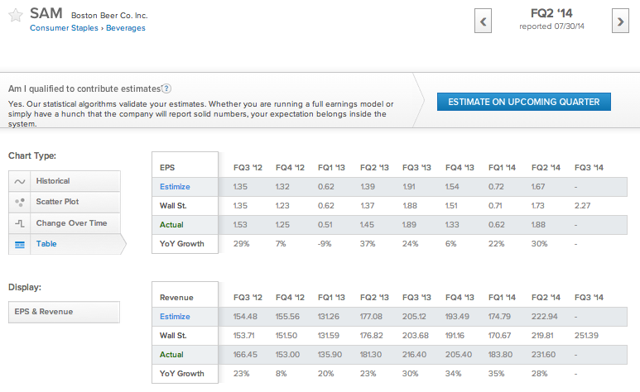This screenshot has width=640, height=392.
Task: Click Actual label in Revenue table
Action: [x=171, y=354]
